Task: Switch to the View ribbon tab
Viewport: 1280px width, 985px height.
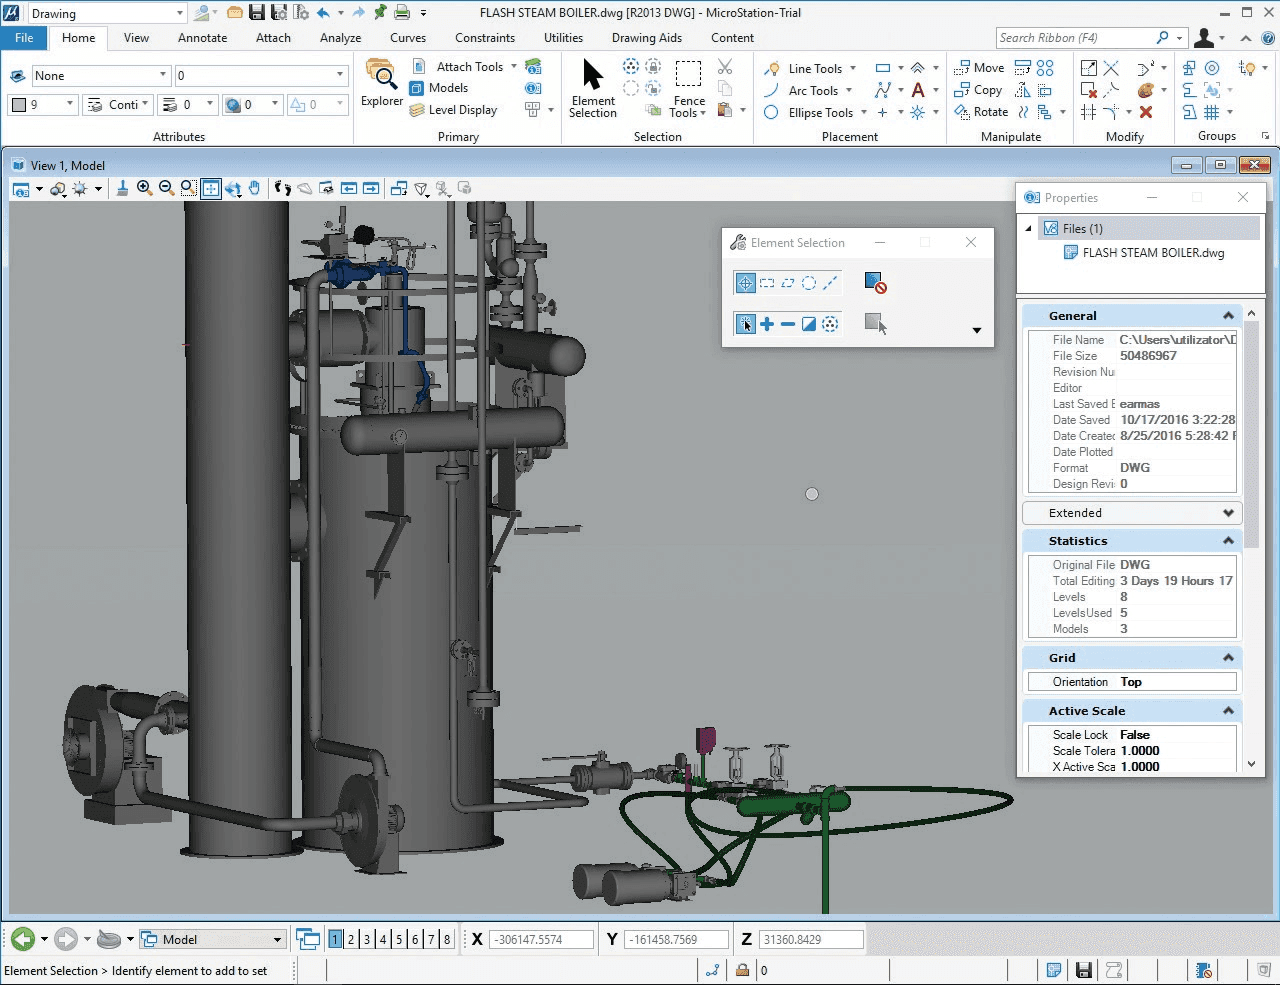Action: 136,38
